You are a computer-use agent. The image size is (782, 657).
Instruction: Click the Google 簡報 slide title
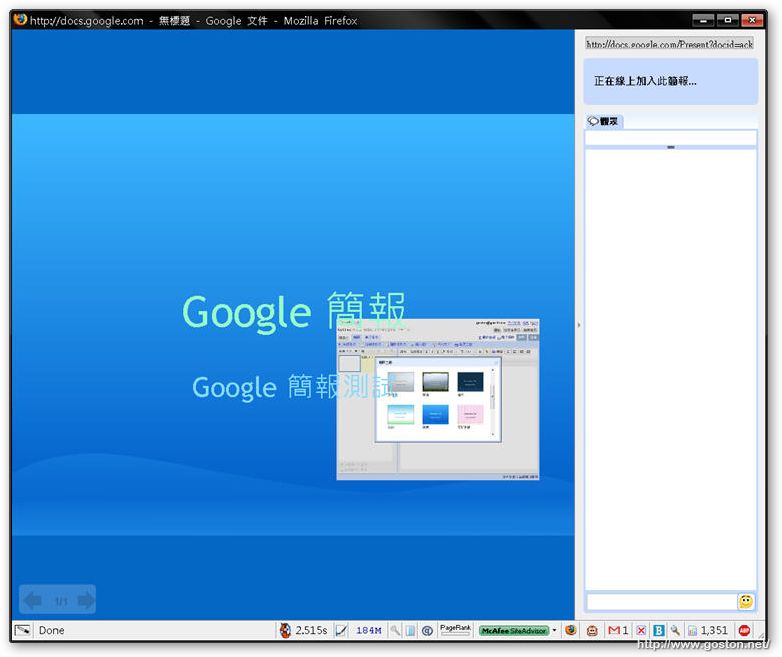click(x=294, y=312)
